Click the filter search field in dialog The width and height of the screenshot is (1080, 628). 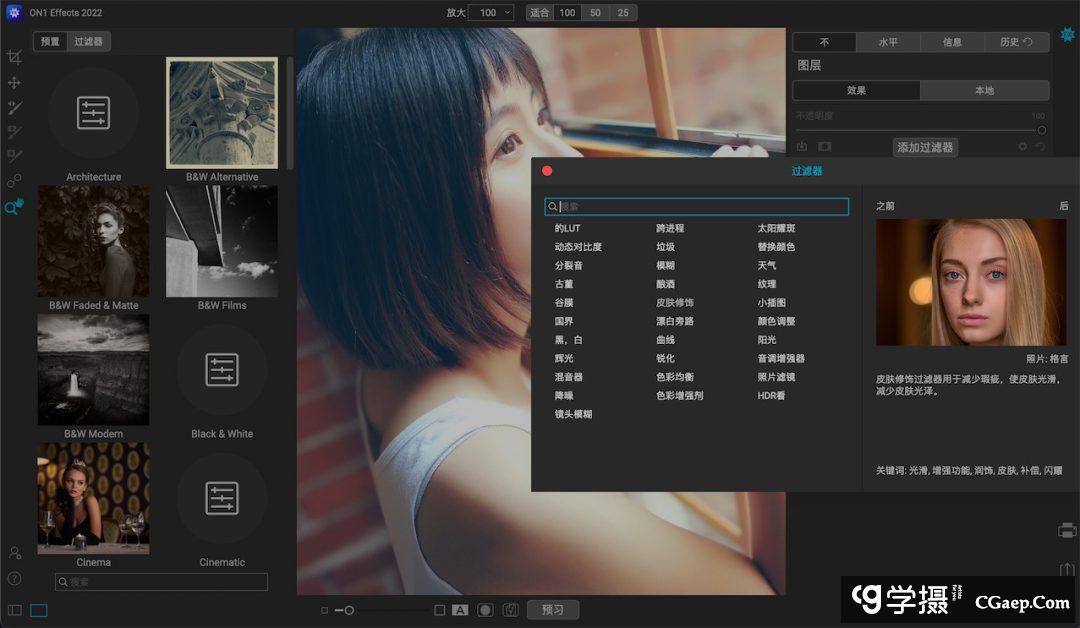pos(696,207)
